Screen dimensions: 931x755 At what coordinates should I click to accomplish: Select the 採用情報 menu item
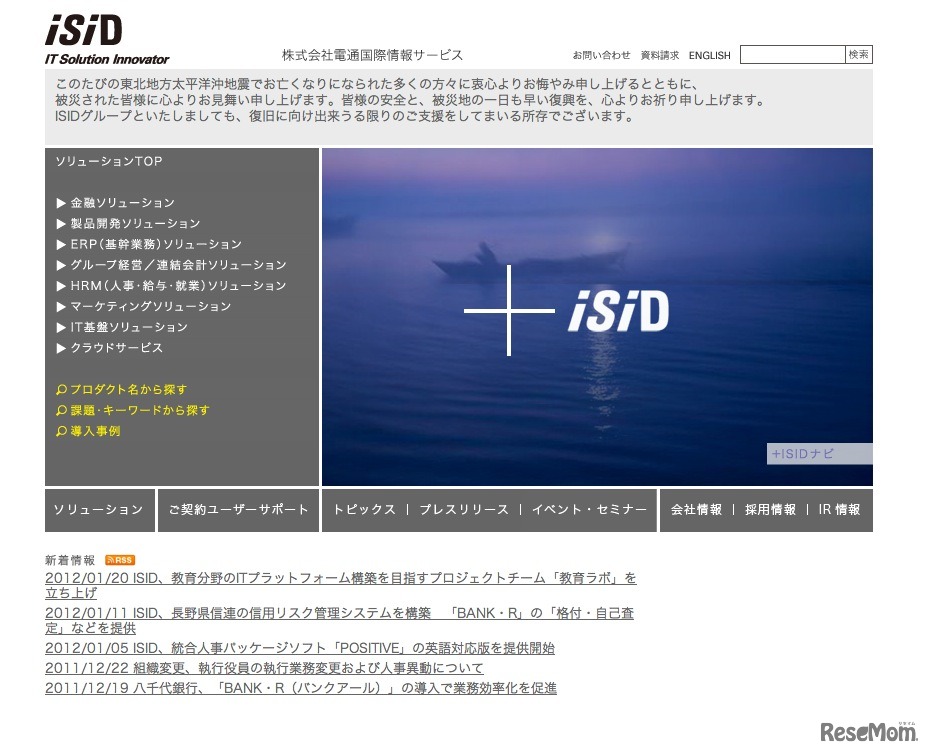pyautogui.click(x=770, y=510)
